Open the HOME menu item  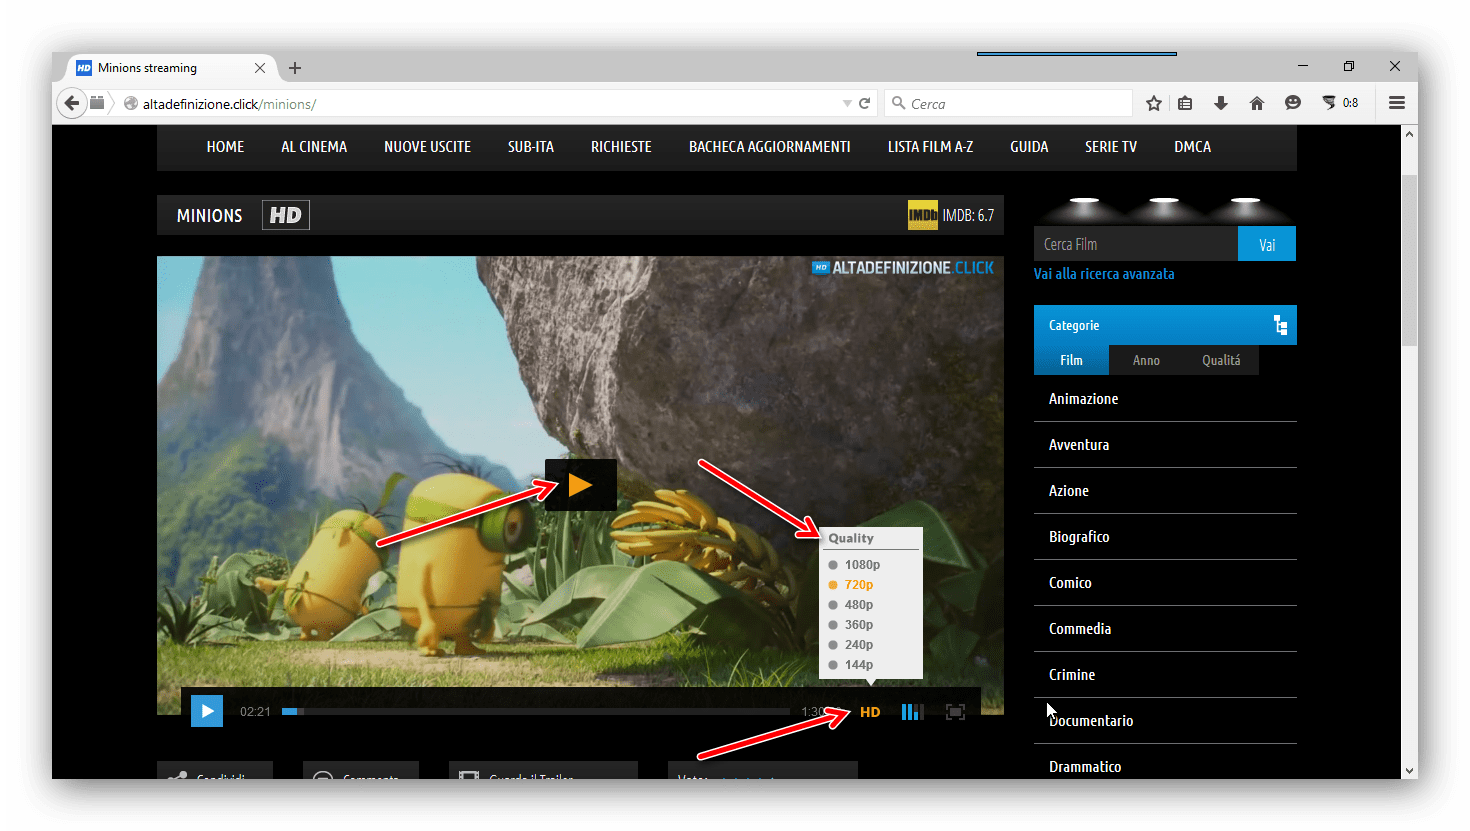coord(225,147)
